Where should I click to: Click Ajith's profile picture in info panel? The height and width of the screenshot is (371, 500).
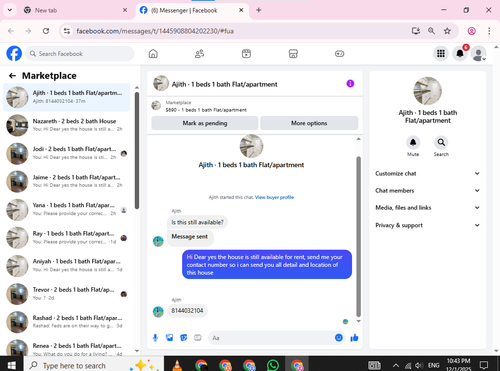coord(428,91)
